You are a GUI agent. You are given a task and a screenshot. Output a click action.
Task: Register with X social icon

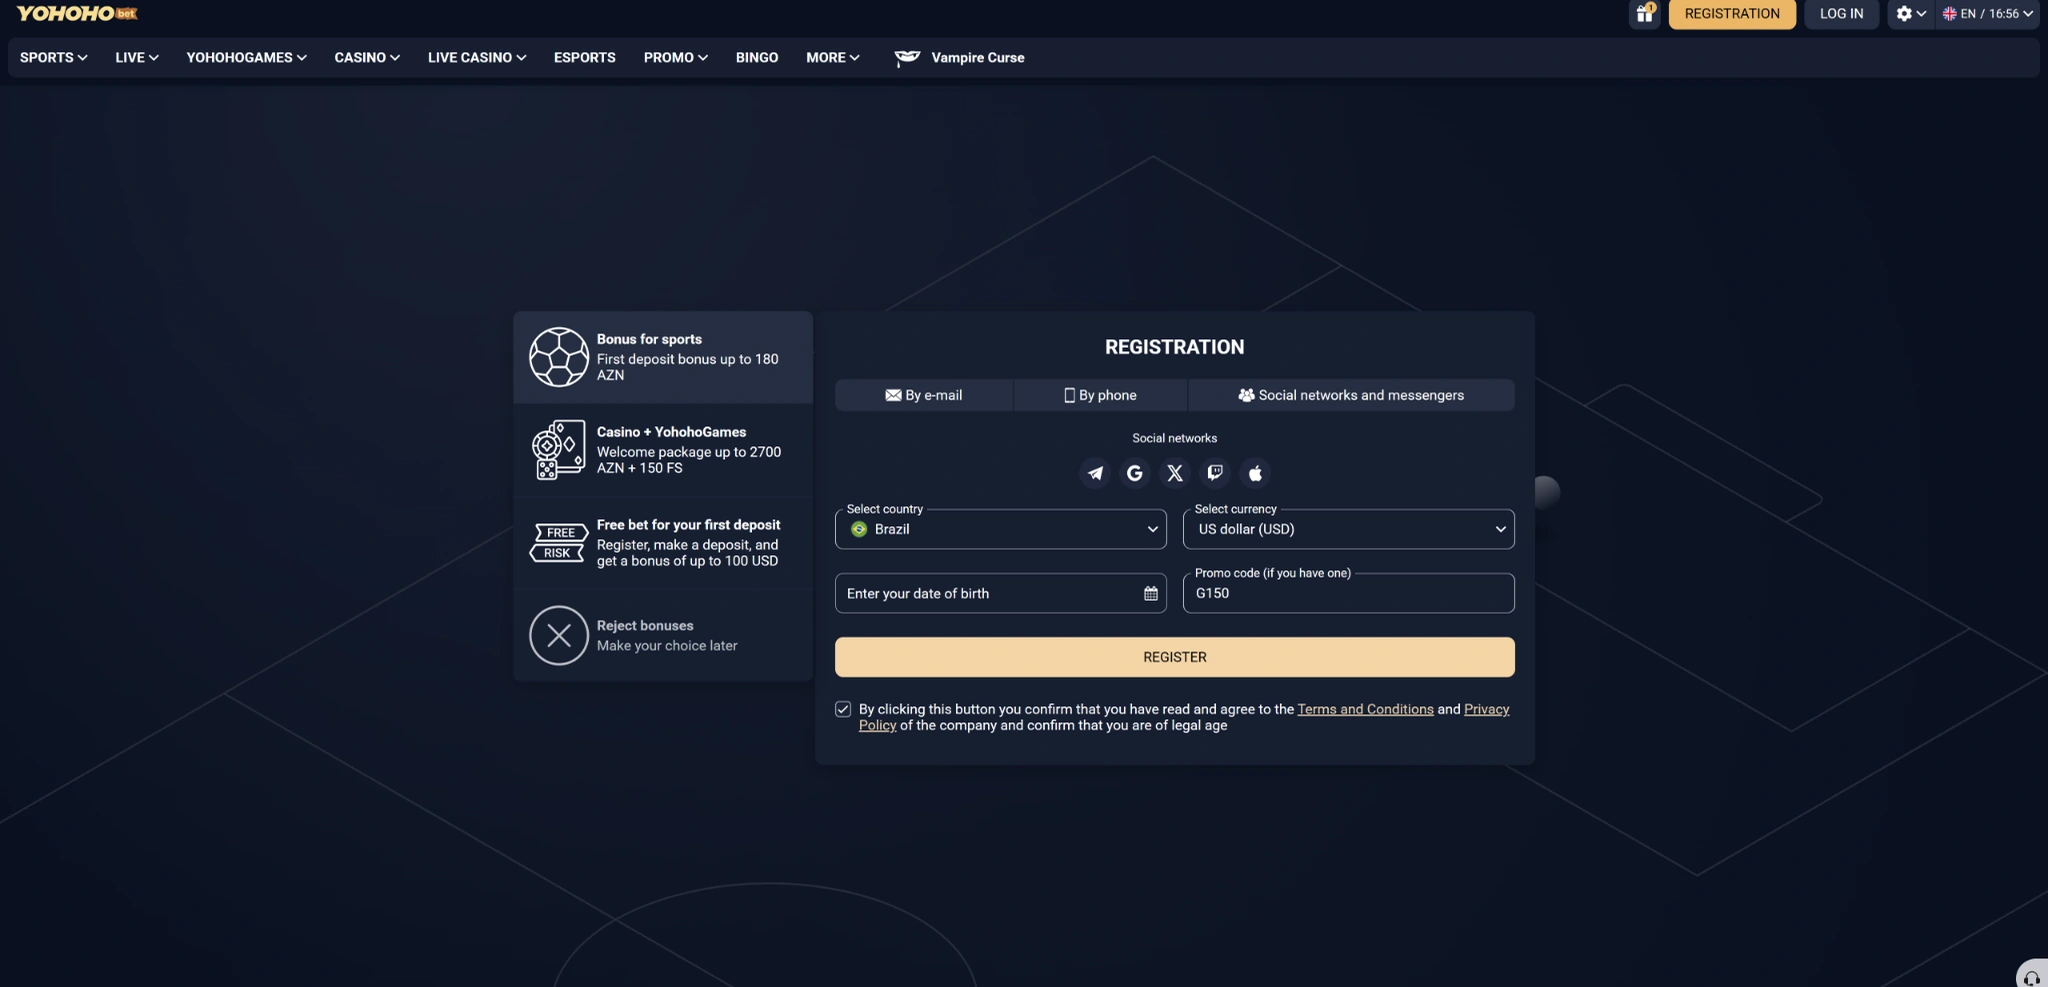pos(1175,473)
